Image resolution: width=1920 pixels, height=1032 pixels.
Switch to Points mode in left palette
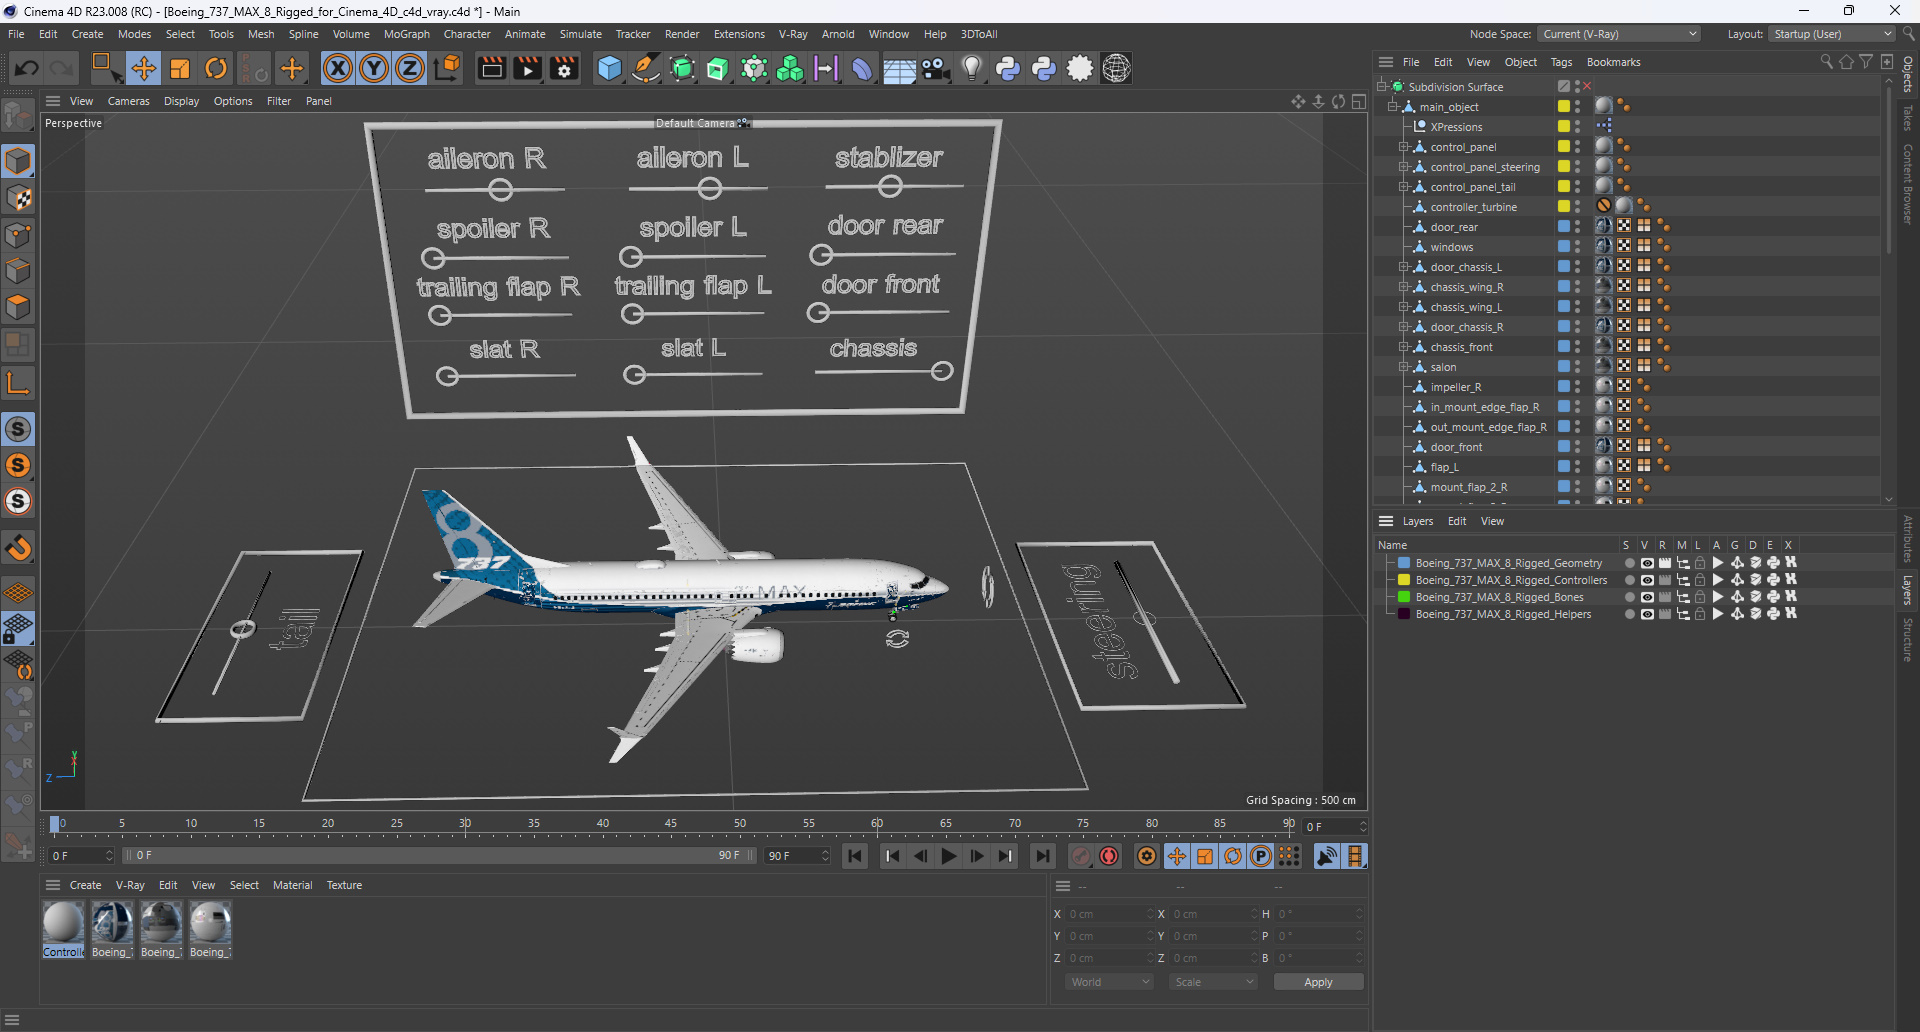click(18, 235)
